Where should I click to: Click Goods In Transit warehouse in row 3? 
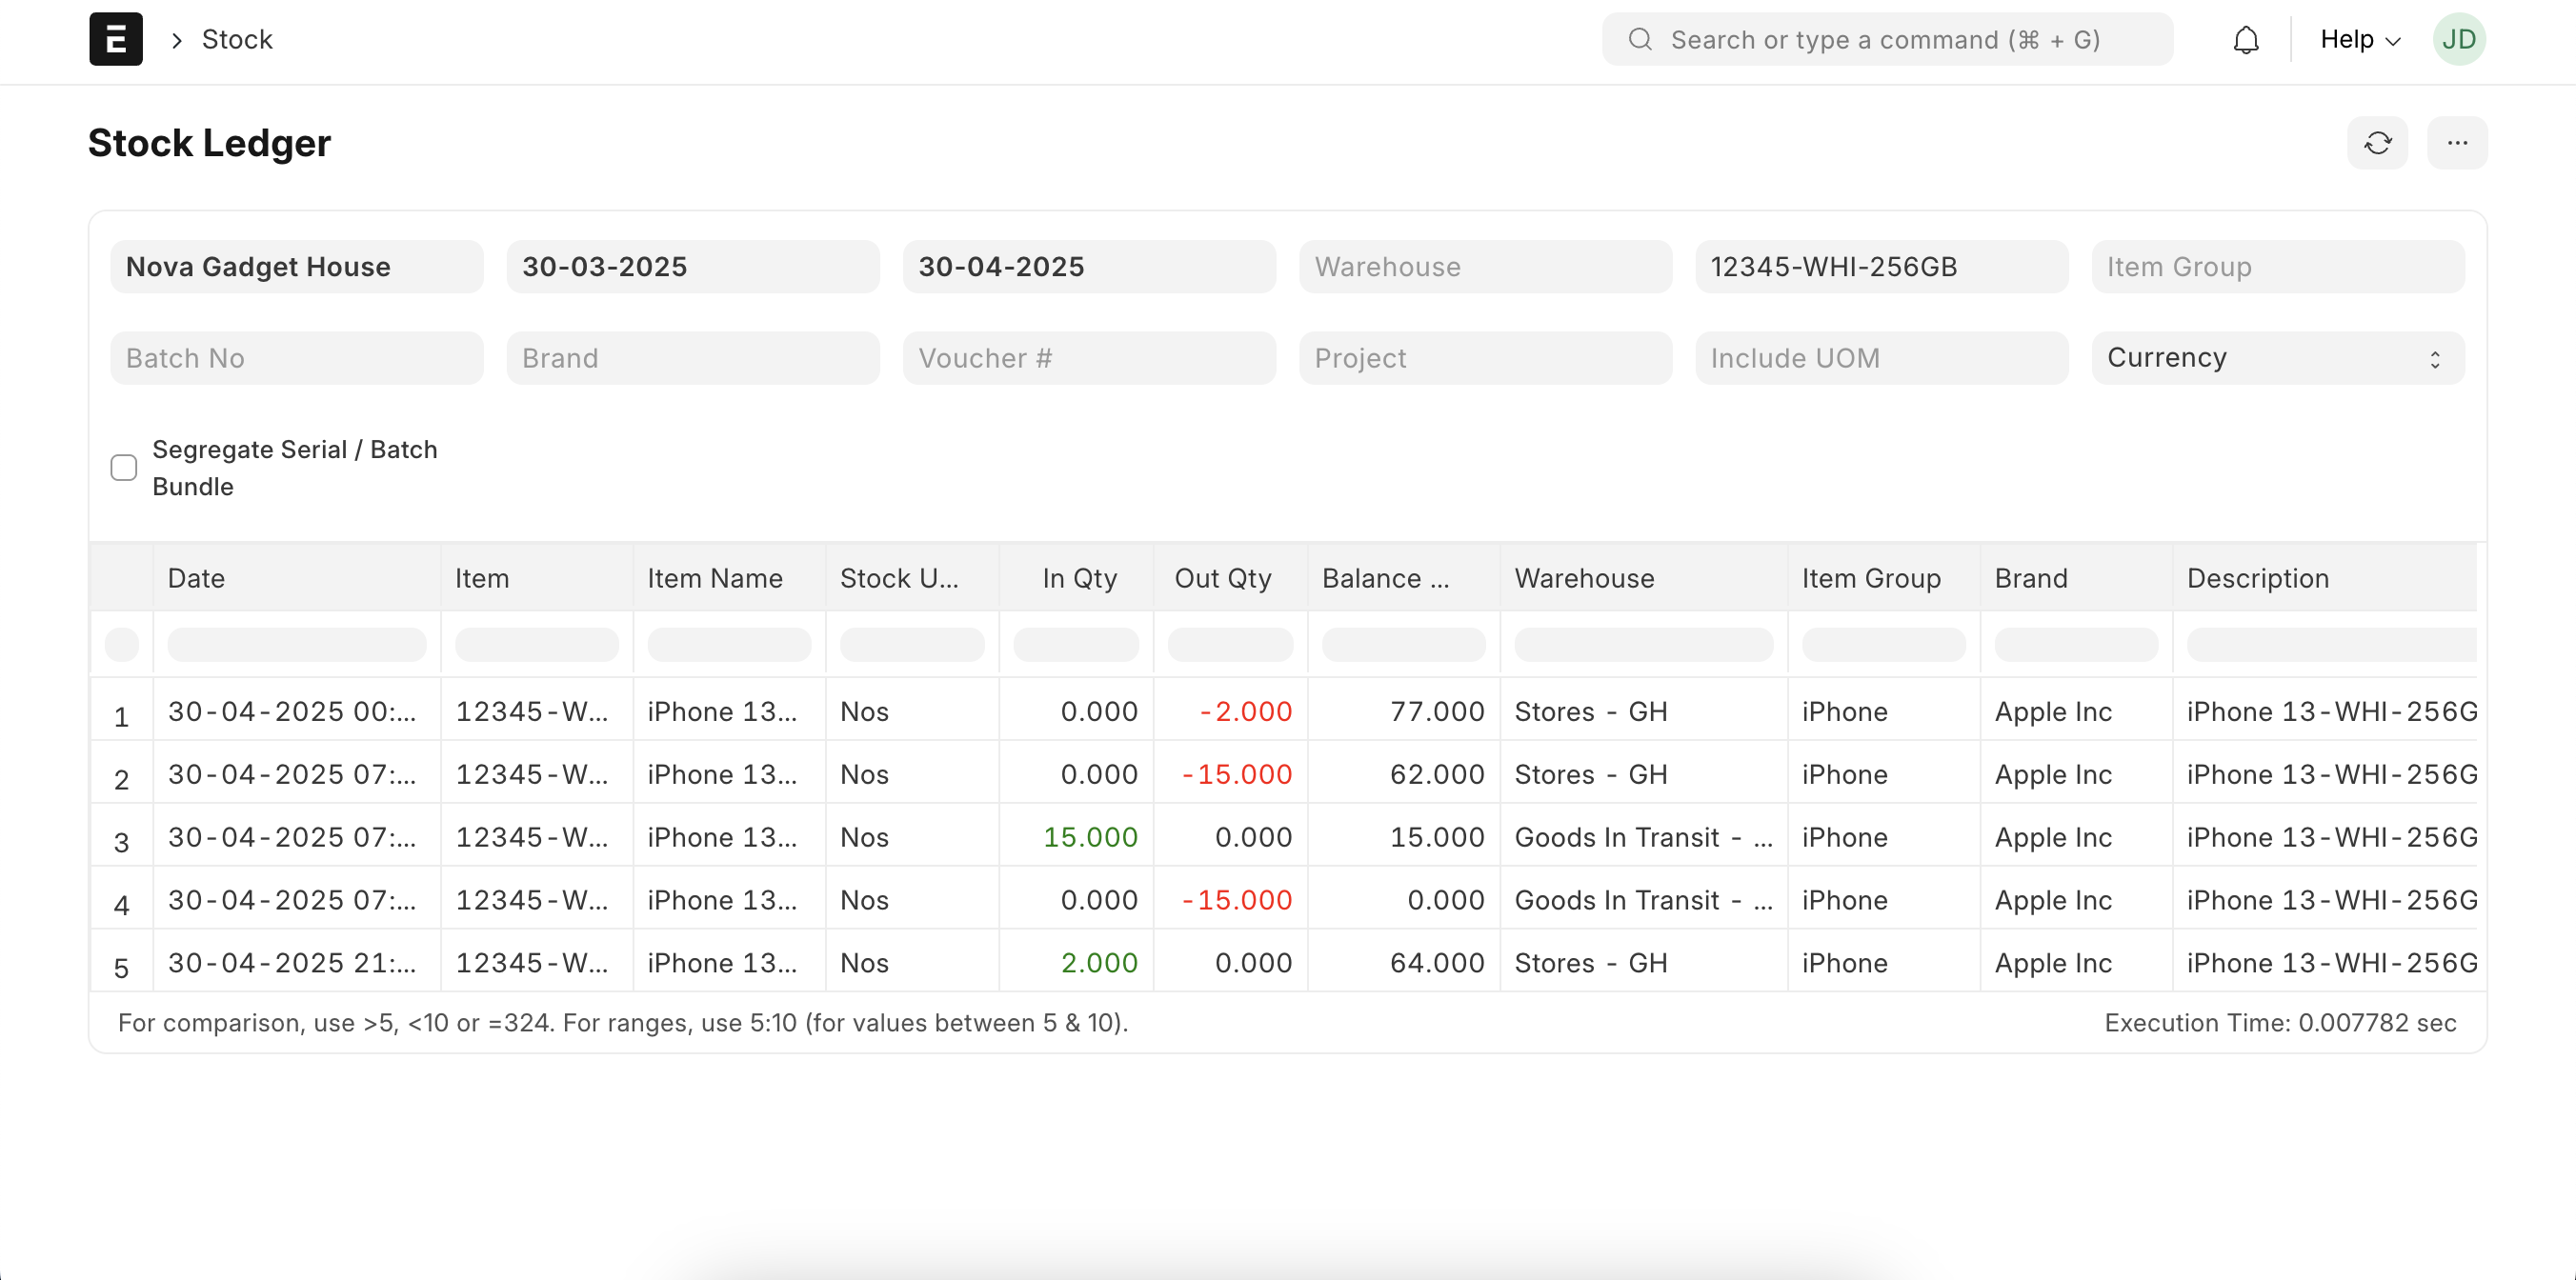(1644, 837)
